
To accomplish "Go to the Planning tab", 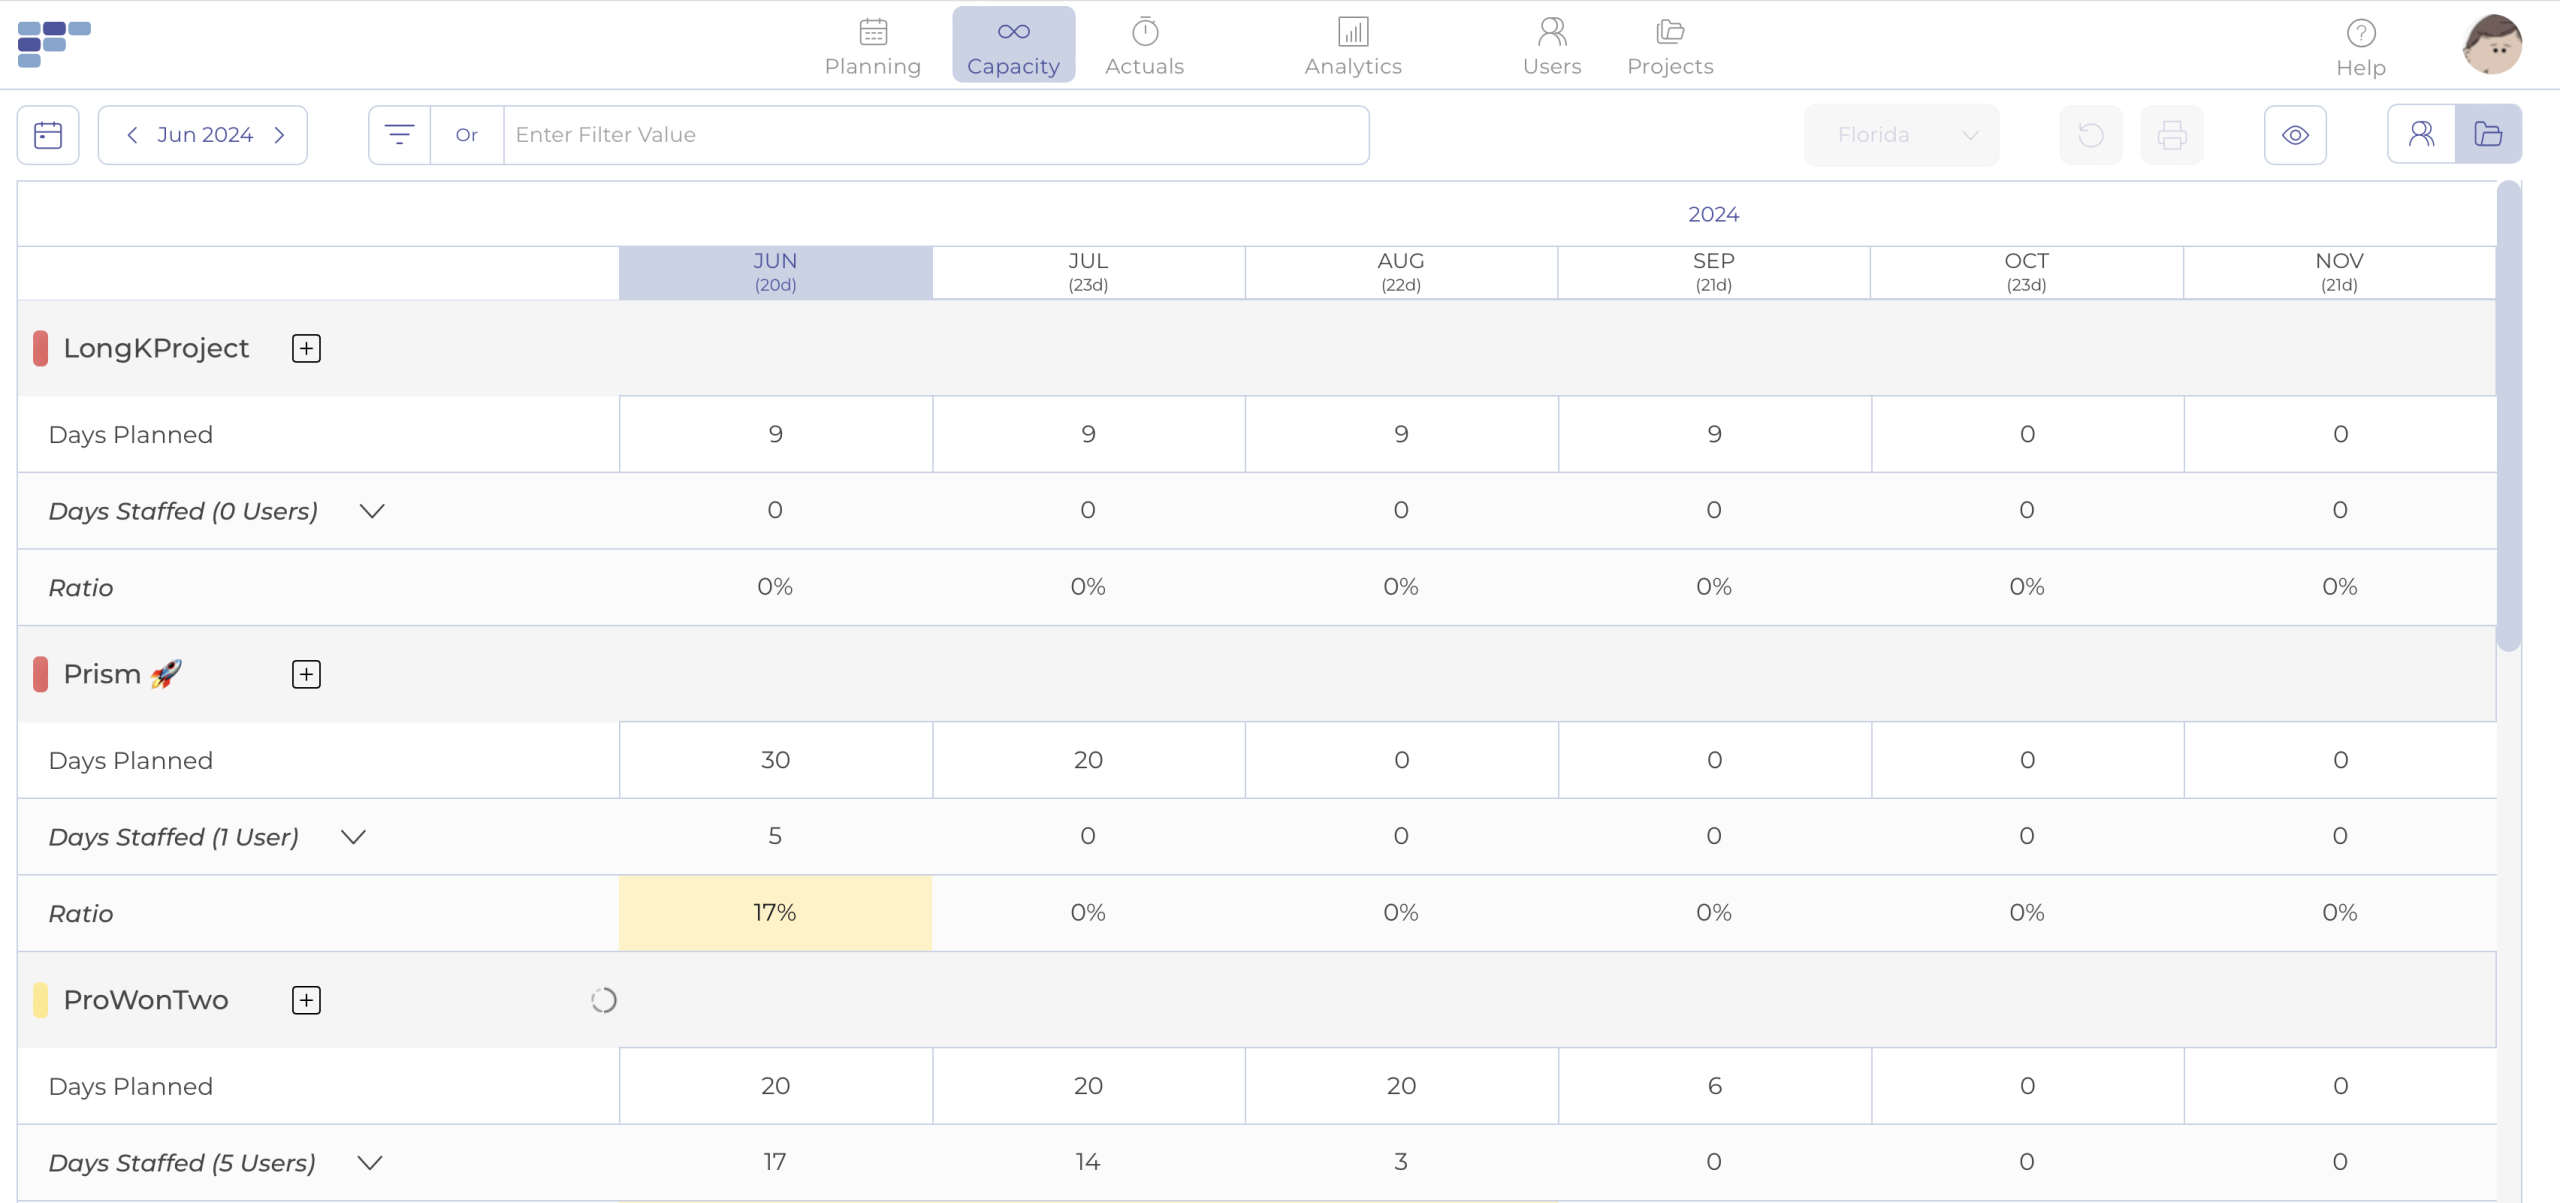I will 872,46.
